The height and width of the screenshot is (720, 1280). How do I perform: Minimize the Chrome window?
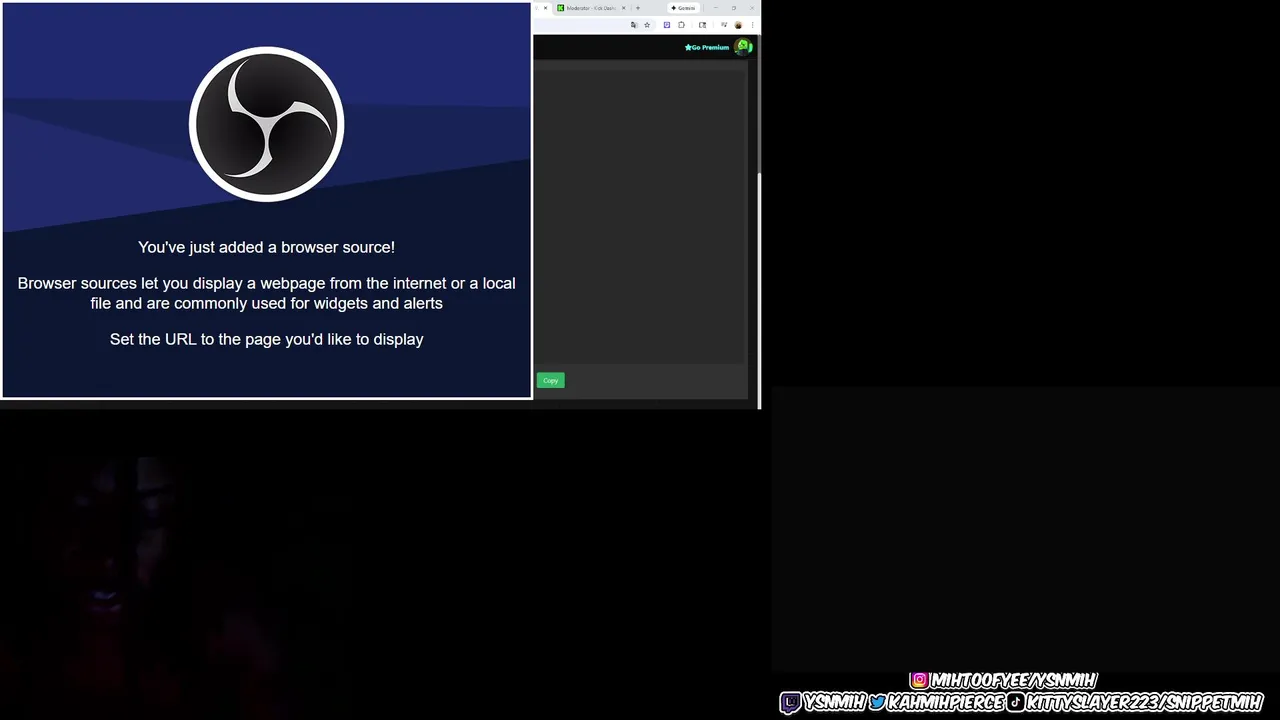click(716, 8)
